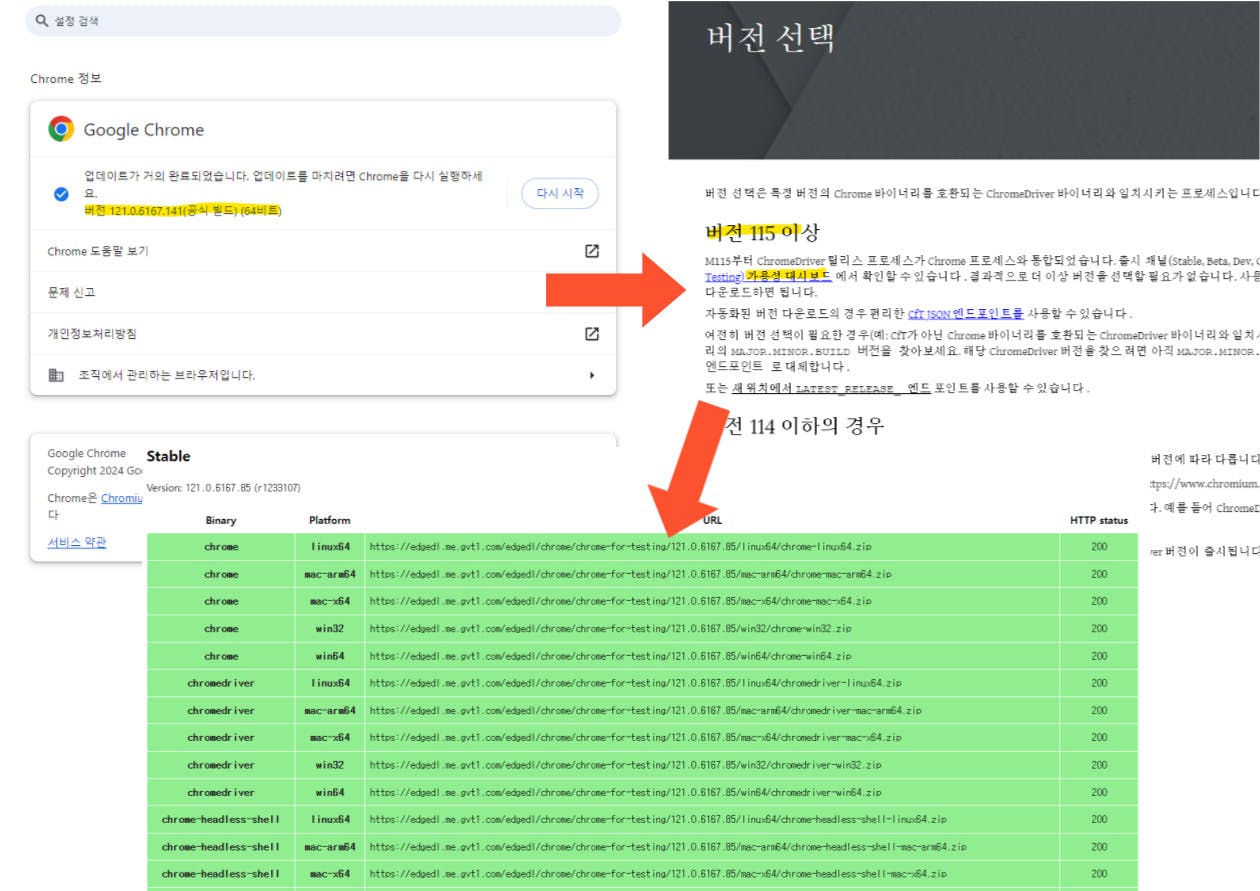Screen dimensions: 1260x891
Task: Click the 200 status in chromedriver win64 row
Action: (1099, 792)
